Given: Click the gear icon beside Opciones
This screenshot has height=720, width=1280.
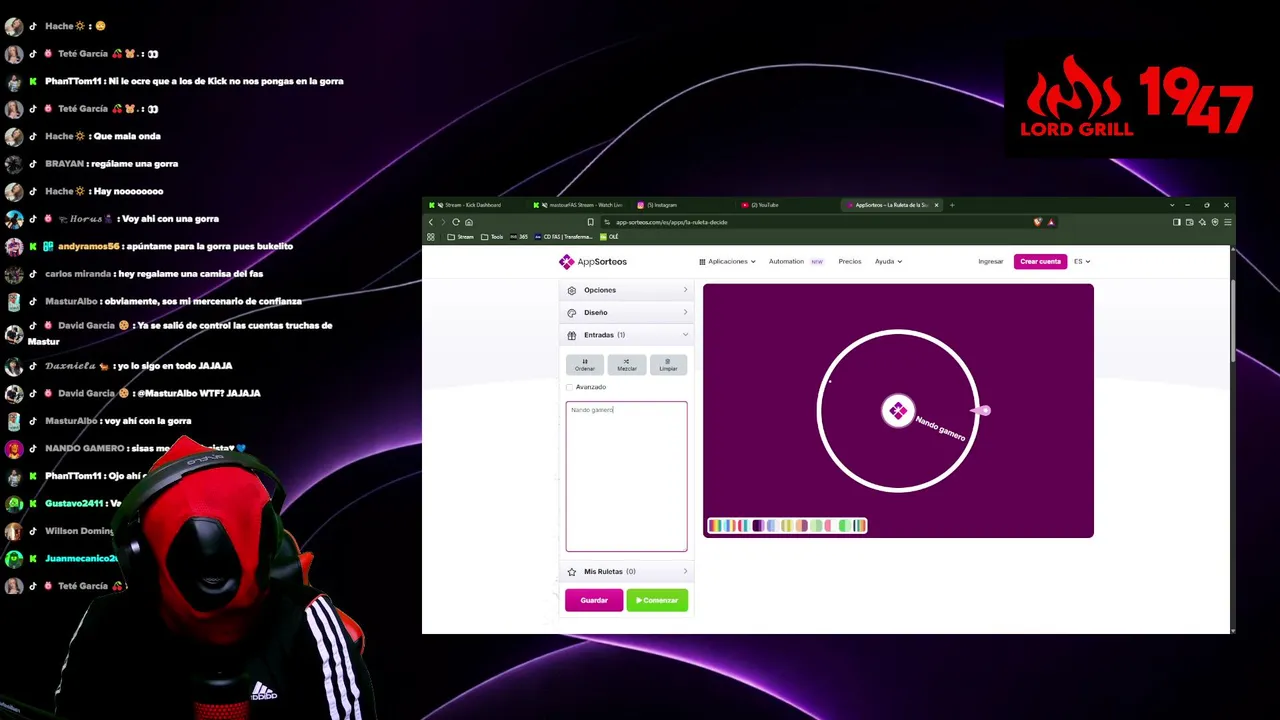Looking at the screenshot, I should click(572, 290).
